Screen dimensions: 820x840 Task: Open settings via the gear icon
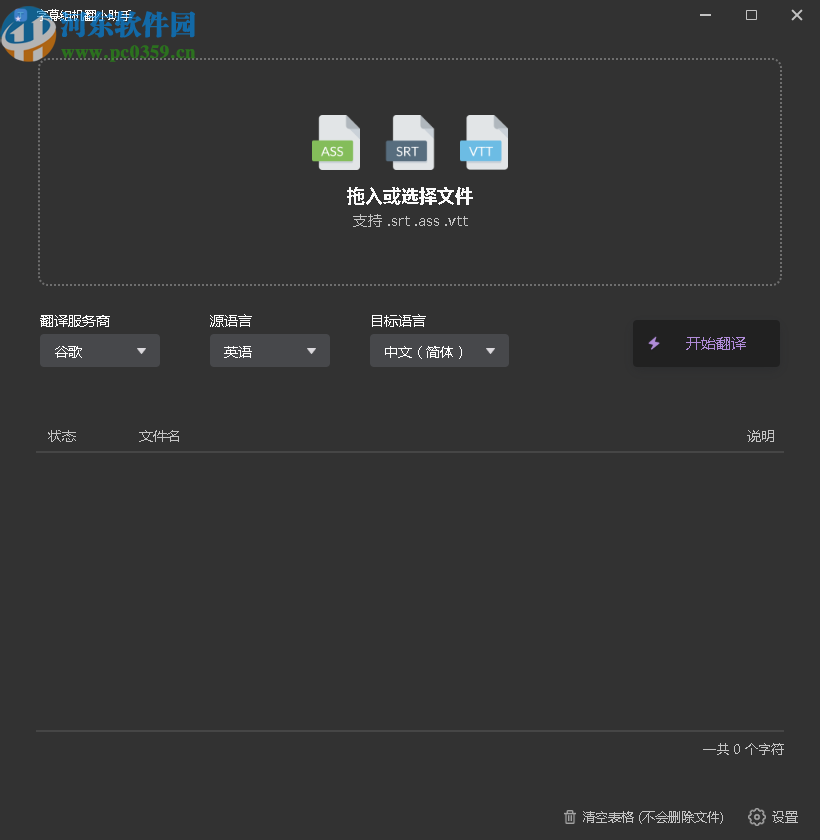point(757,817)
